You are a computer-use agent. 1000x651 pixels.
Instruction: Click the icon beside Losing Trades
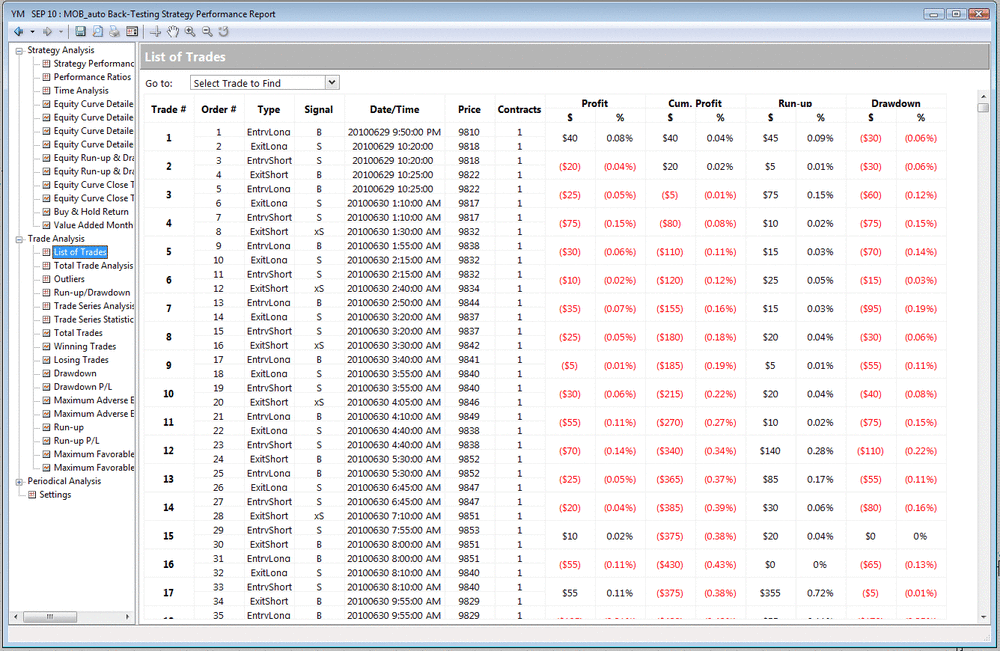46,360
